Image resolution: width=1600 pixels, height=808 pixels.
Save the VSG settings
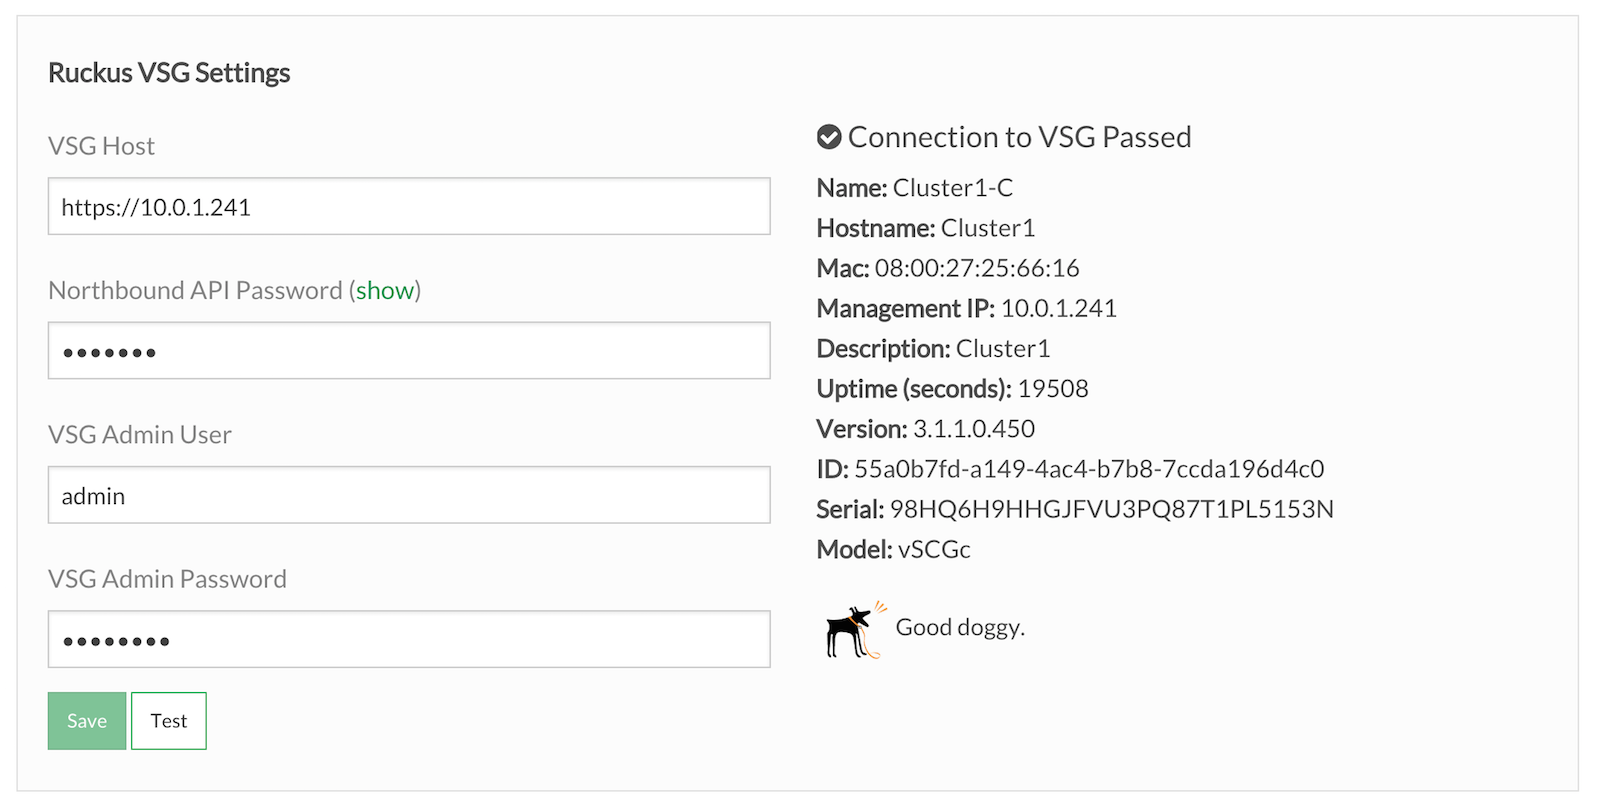tap(87, 721)
